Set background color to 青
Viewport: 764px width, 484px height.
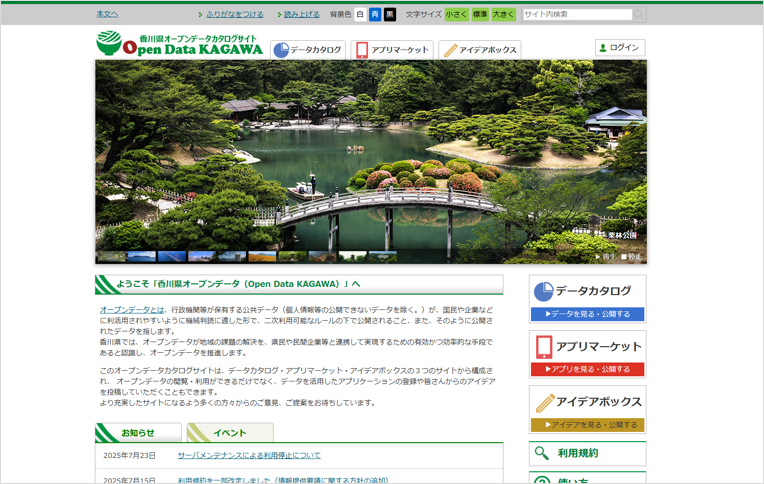pyautogui.click(x=375, y=15)
